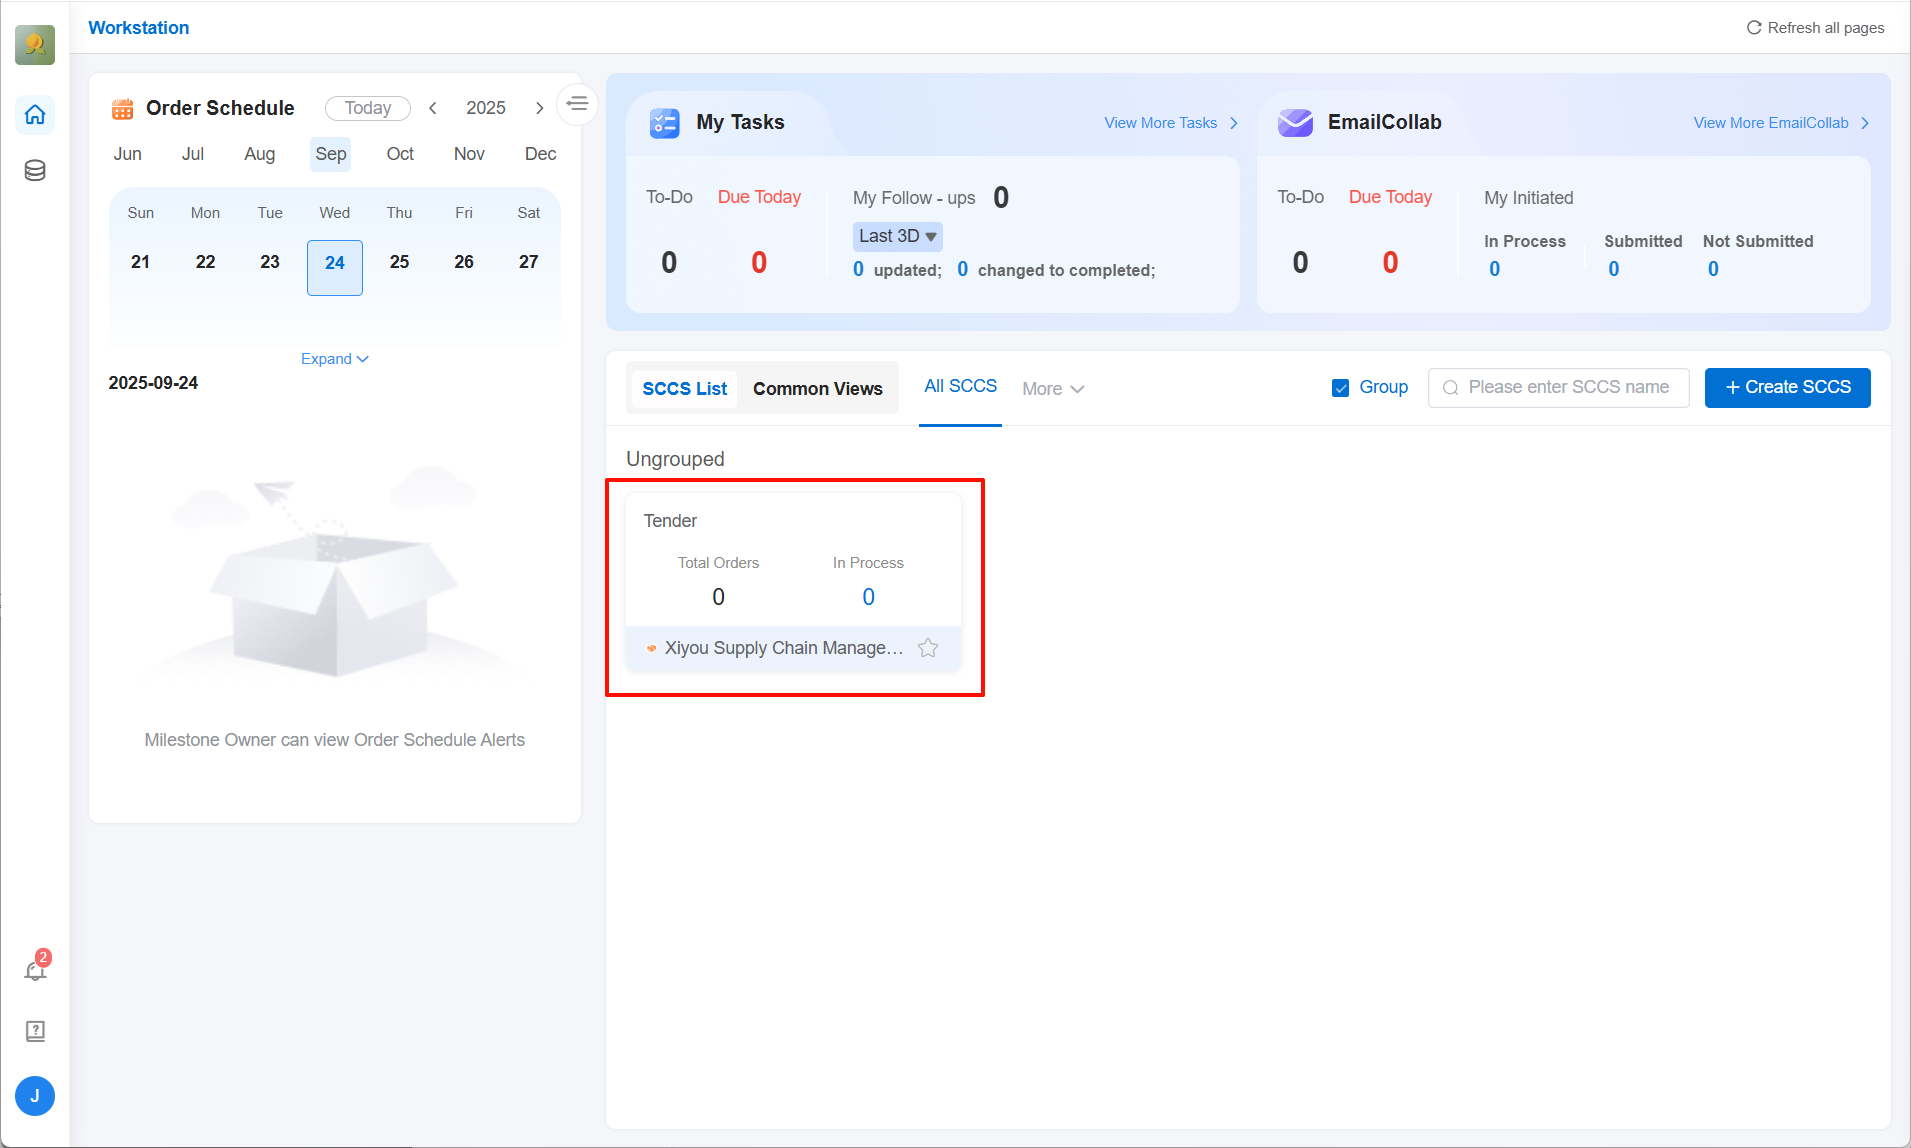
Task: Select October in the month selector
Action: (400, 154)
